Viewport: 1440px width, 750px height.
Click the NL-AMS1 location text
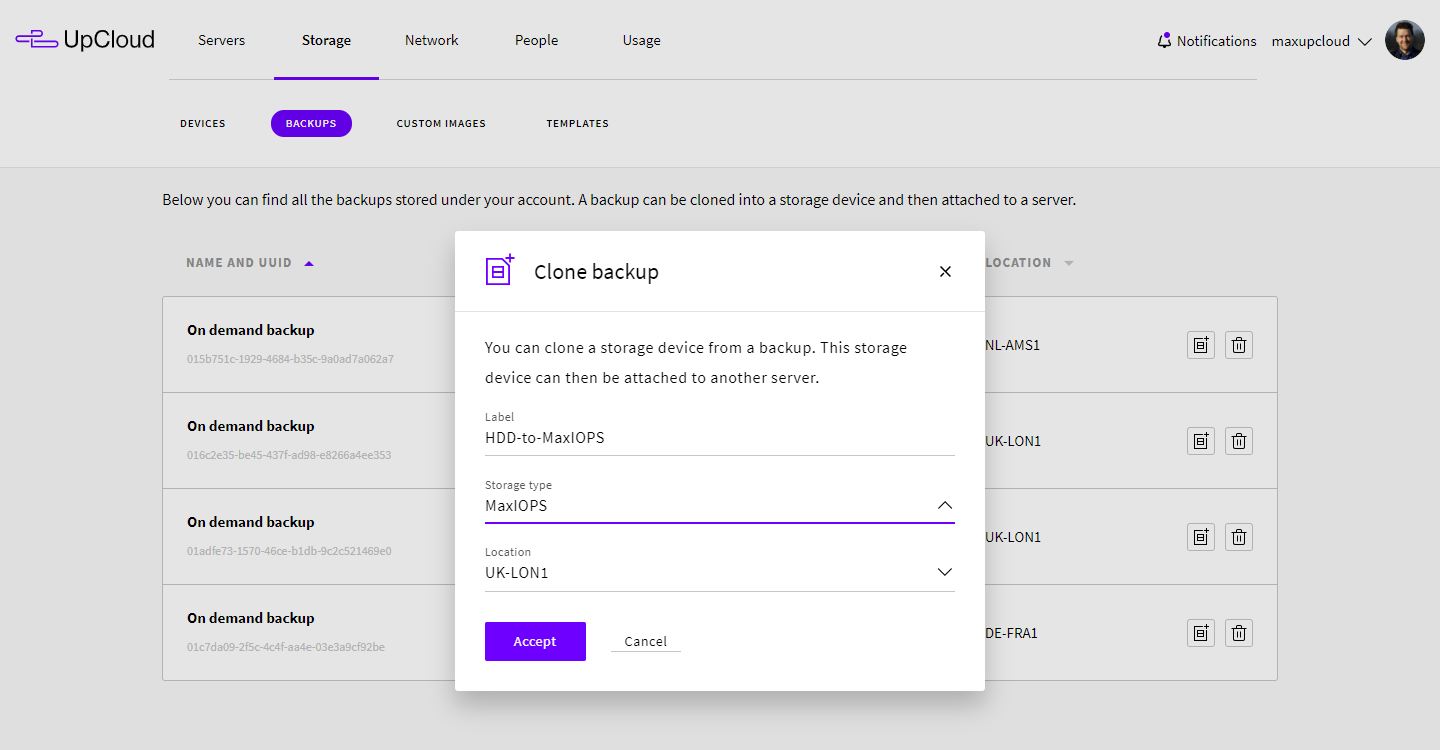tap(1013, 345)
